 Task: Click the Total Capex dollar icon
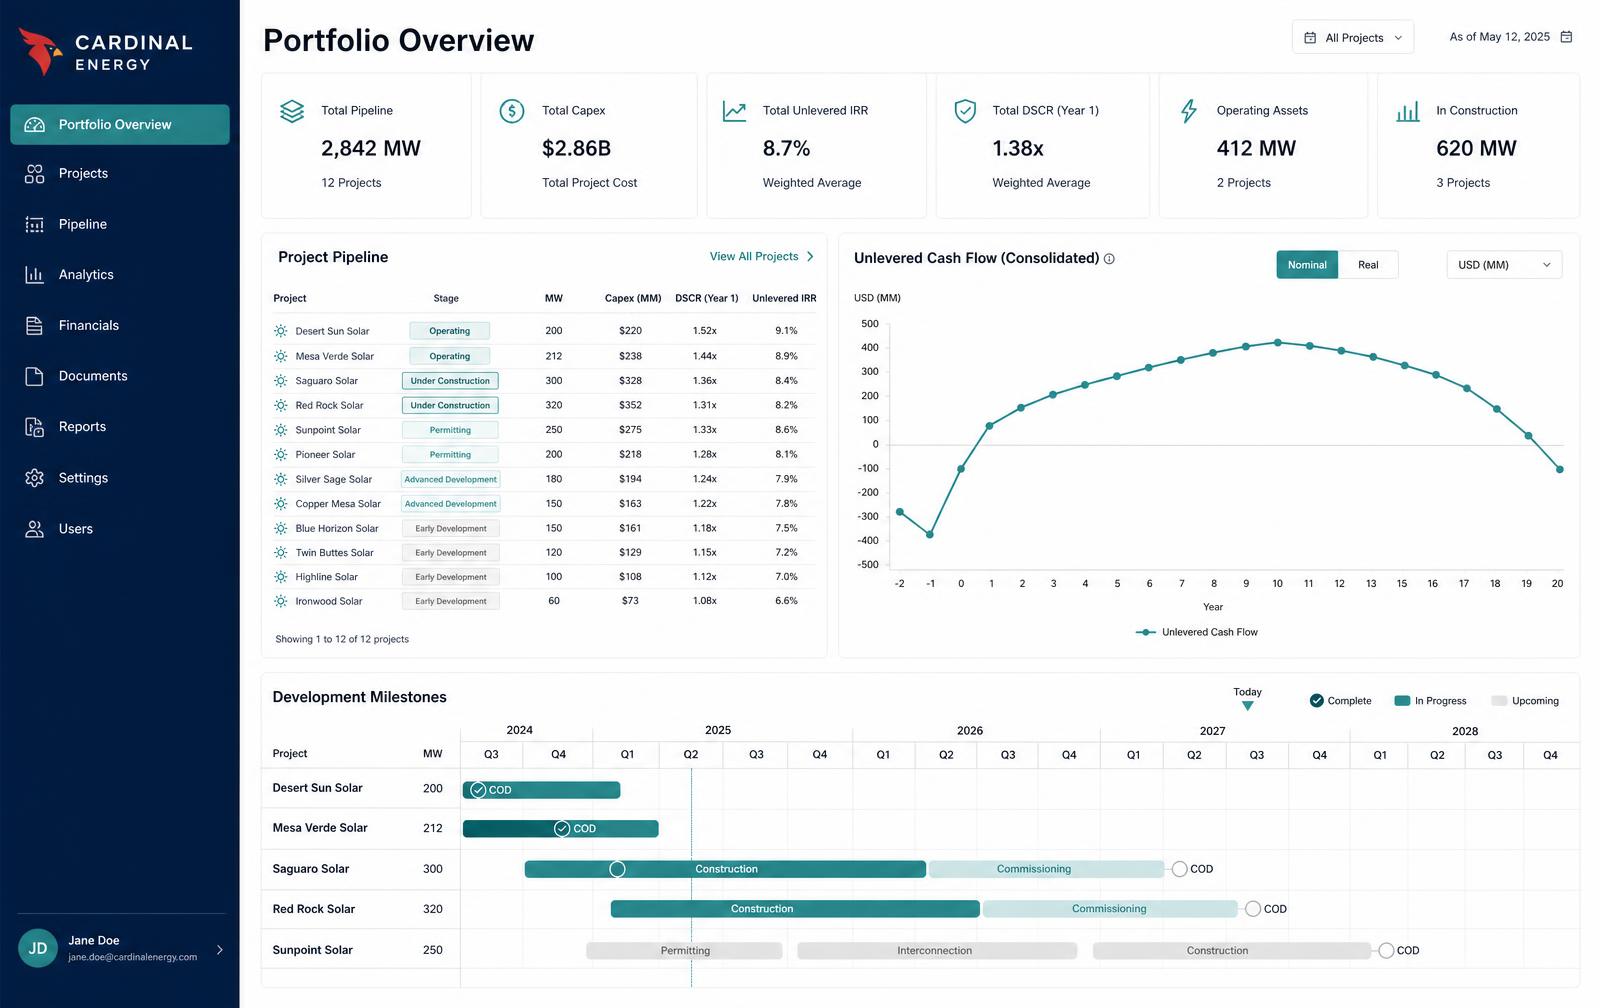click(x=512, y=111)
